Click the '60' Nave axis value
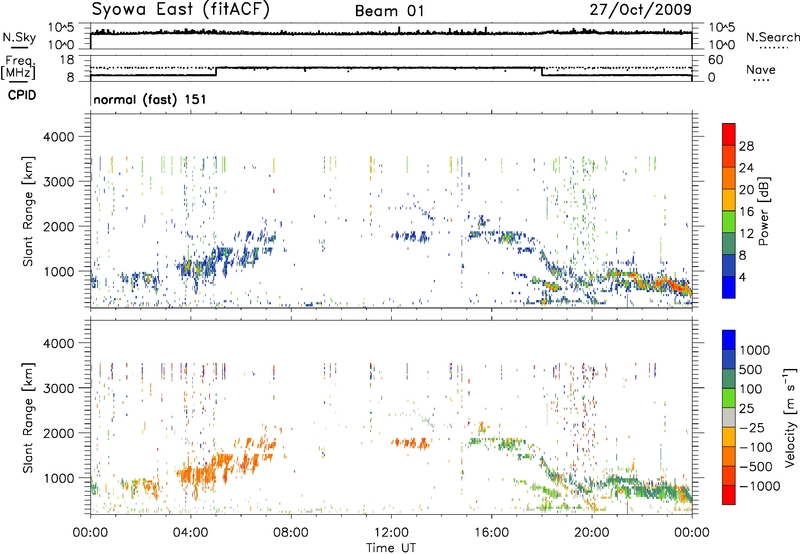The width and height of the screenshot is (800, 554). pos(715,60)
